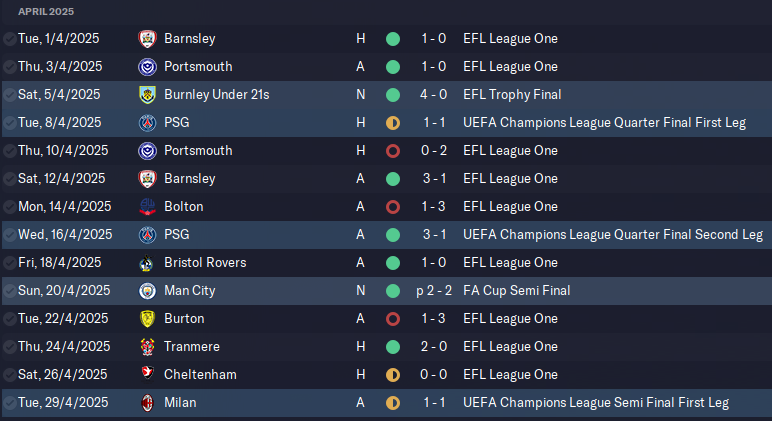Click the Cheltenham club badge
The image size is (772, 421).
(x=148, y=375)
